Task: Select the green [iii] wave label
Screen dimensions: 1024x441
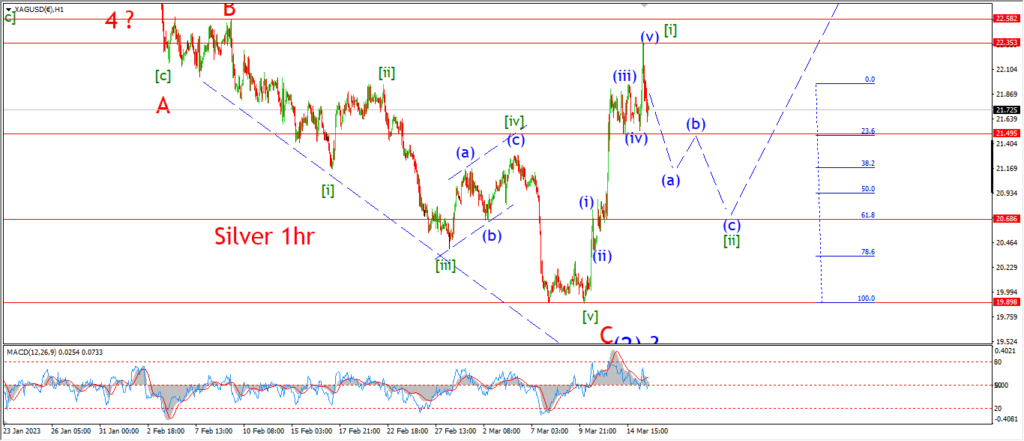Action: [446, 265]
